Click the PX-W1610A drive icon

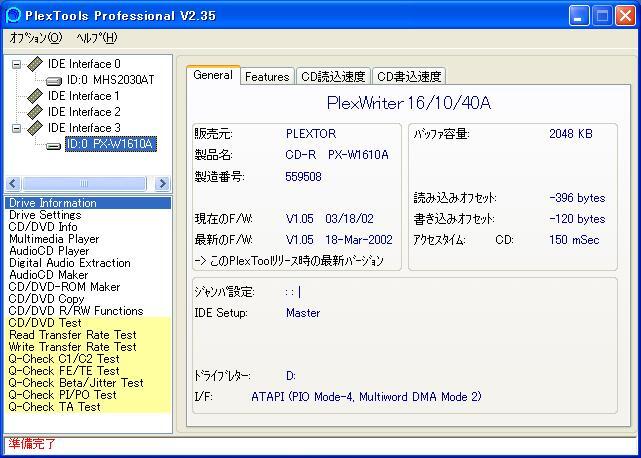54,144
